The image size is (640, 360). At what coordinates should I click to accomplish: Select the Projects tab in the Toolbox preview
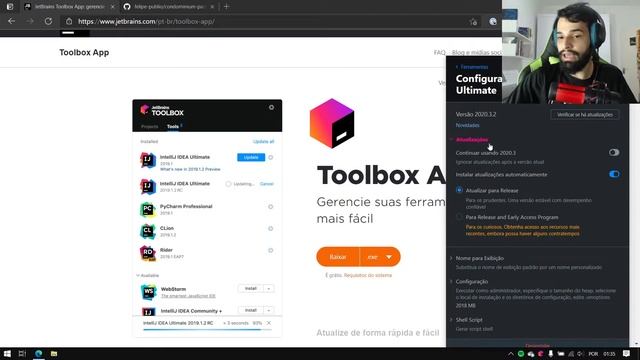tap(149, 127)
